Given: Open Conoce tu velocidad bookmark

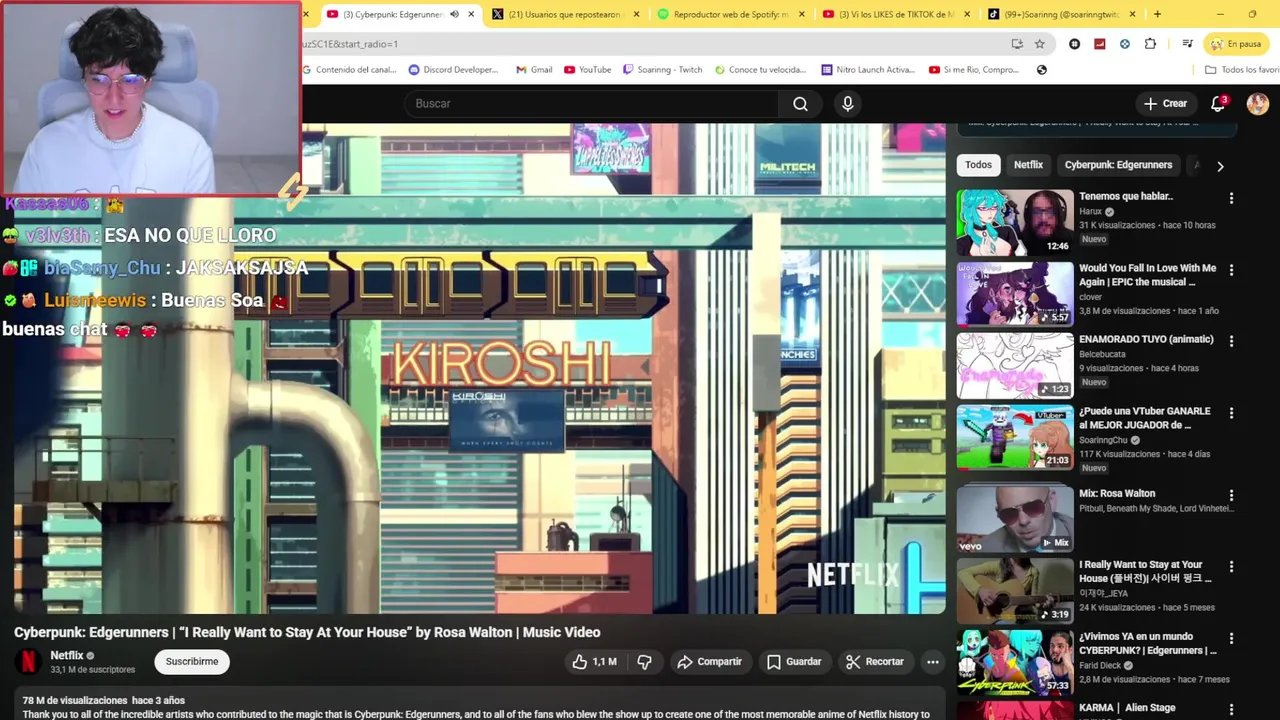Looking at the screenshot, I should point(760,70).
